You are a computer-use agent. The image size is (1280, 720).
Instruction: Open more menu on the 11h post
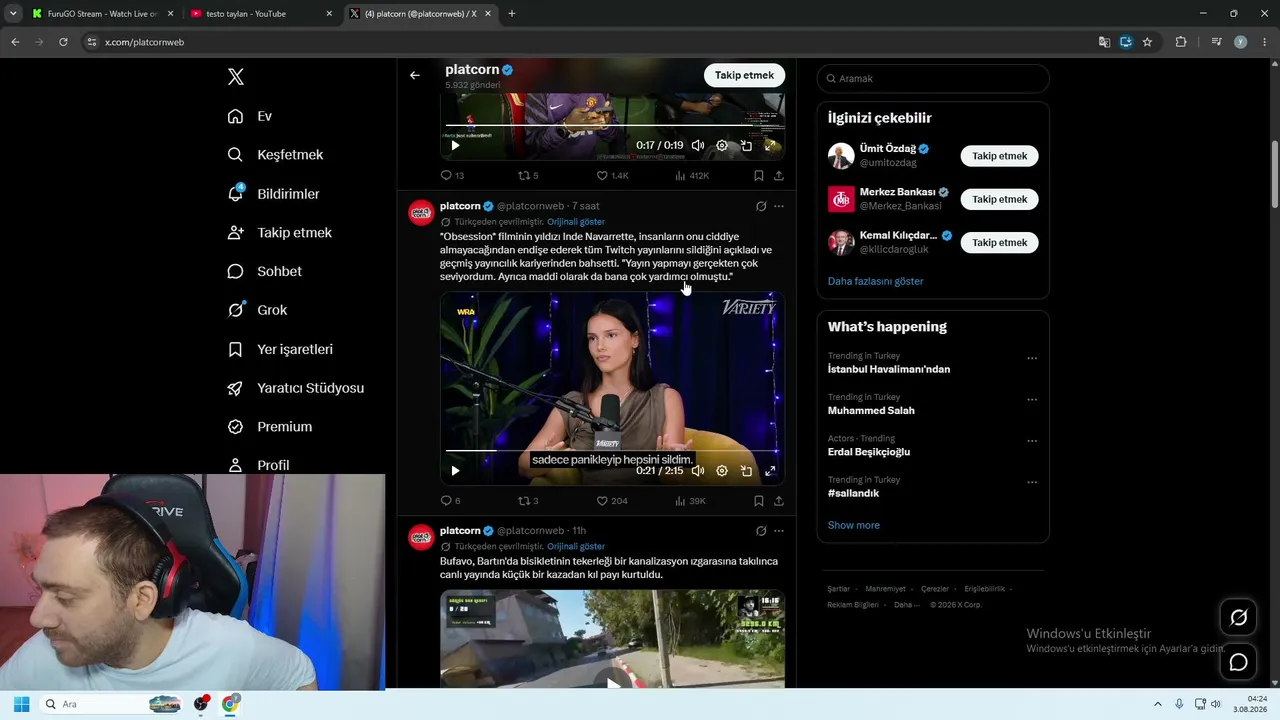coord(779,531)
